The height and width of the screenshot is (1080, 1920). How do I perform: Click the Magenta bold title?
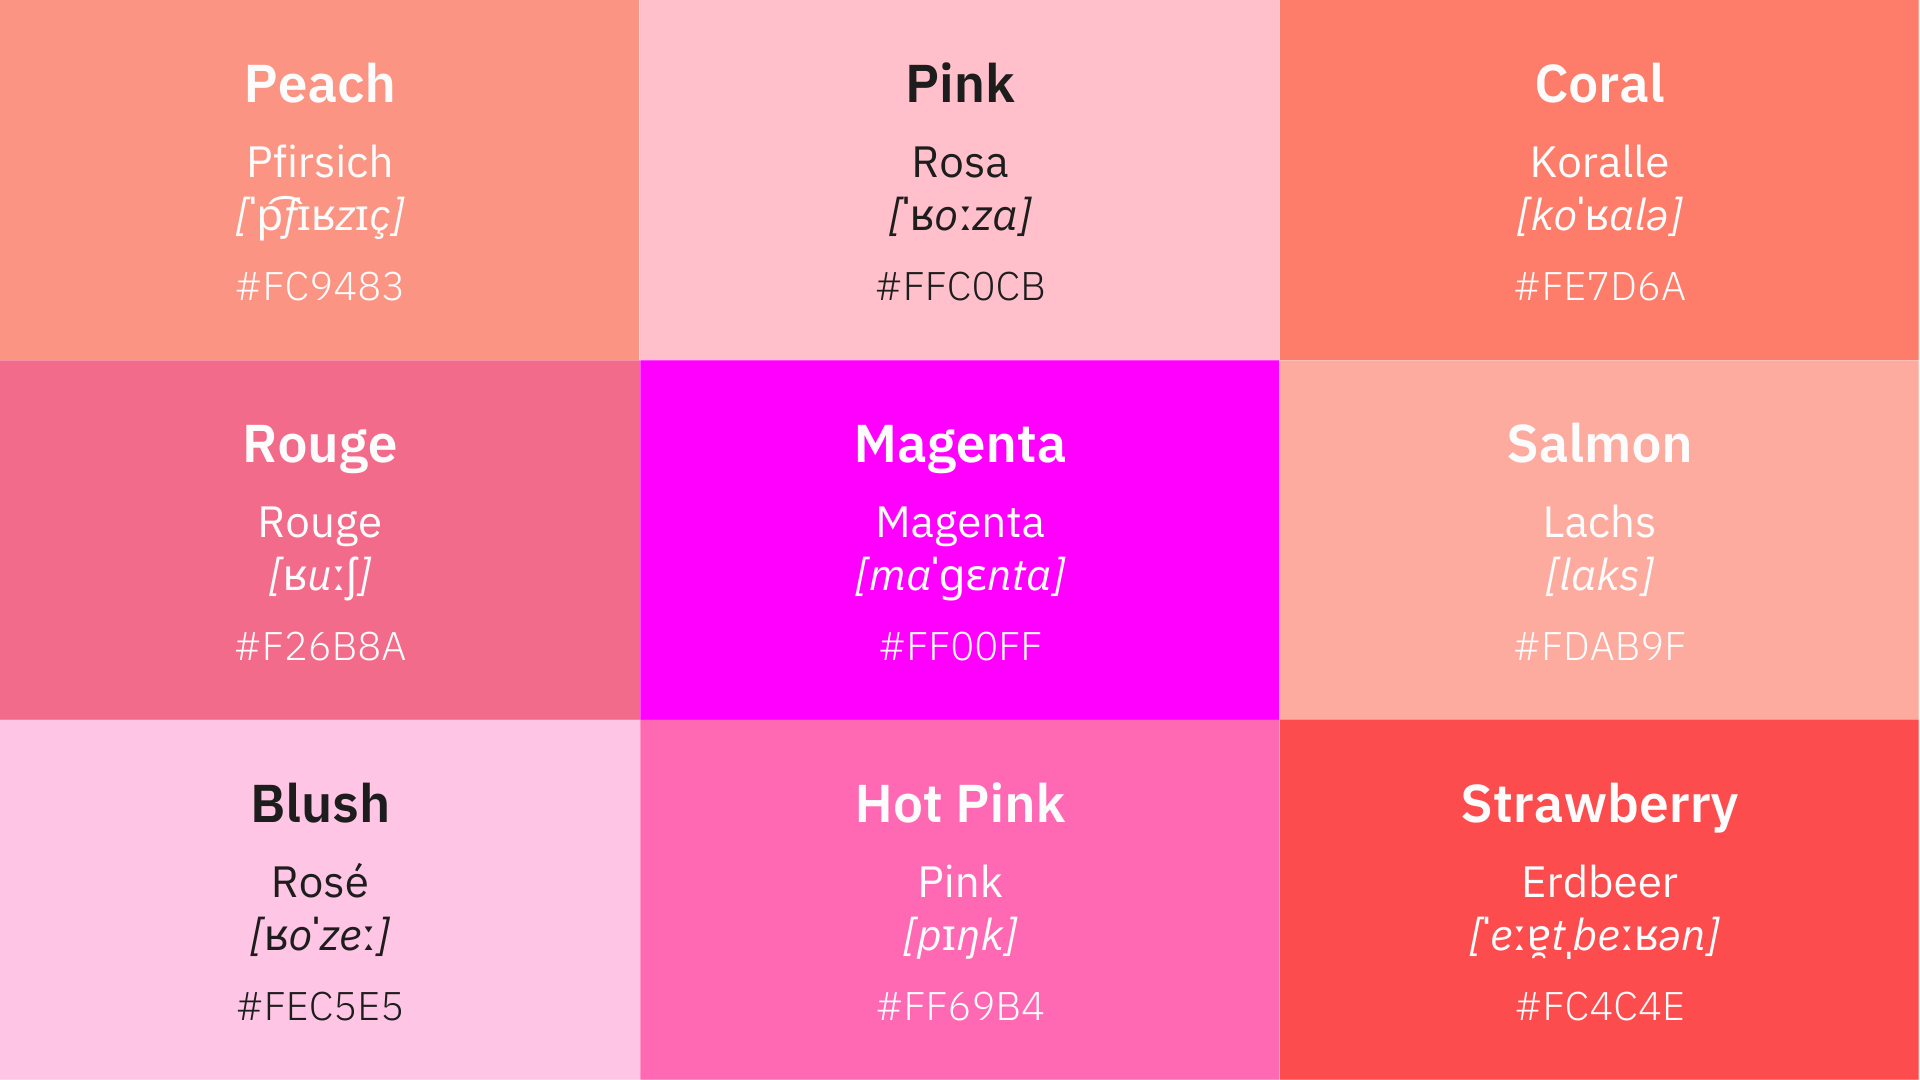(960, 446)
